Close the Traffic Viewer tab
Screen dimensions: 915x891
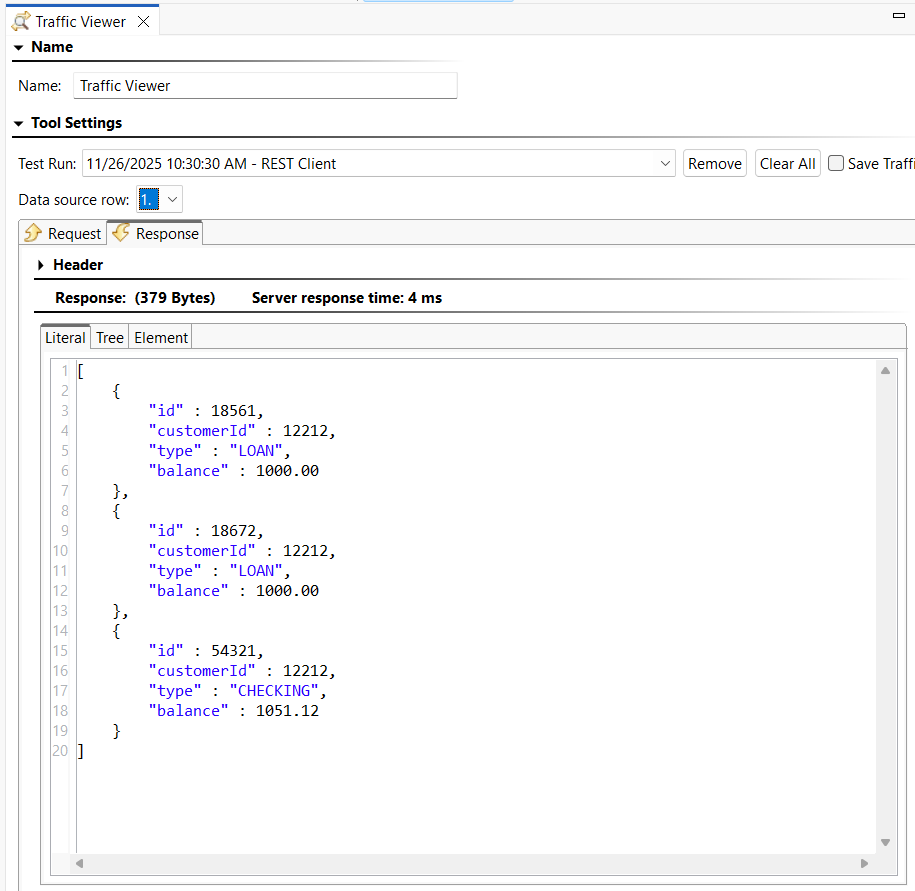144,22
